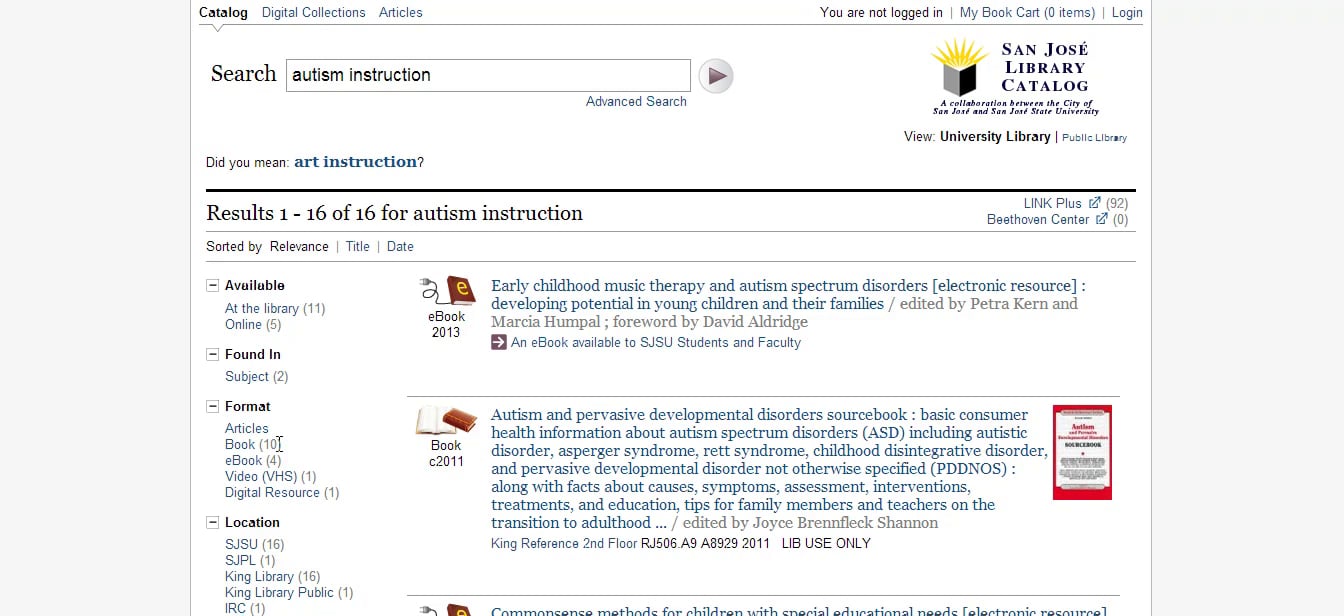
Task: Collapse the Available facet section
Action: [212, 286]
